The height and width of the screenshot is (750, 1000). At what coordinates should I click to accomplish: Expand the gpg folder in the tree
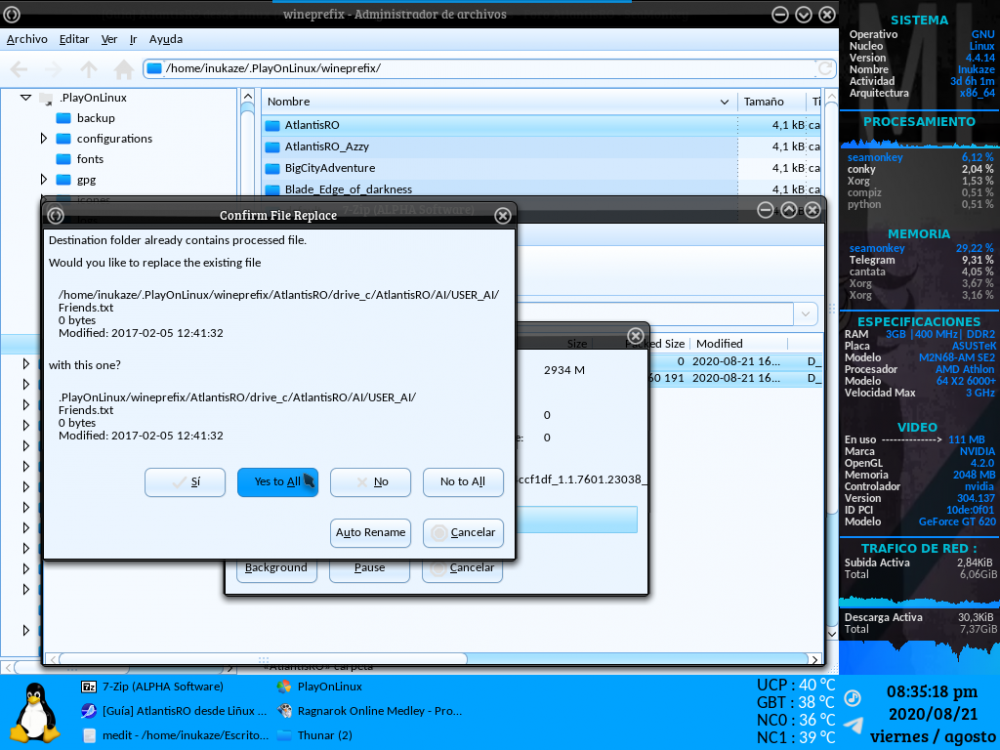[43, 180]
